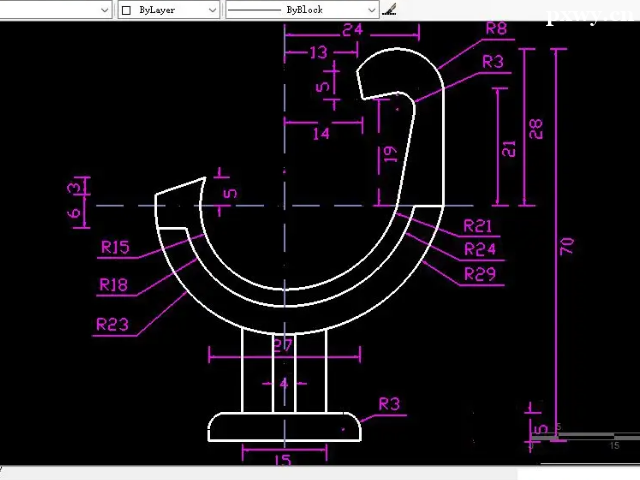Click the vertical 28 dimension text
This screenshot has height=480, width=640.
point(536,129)
